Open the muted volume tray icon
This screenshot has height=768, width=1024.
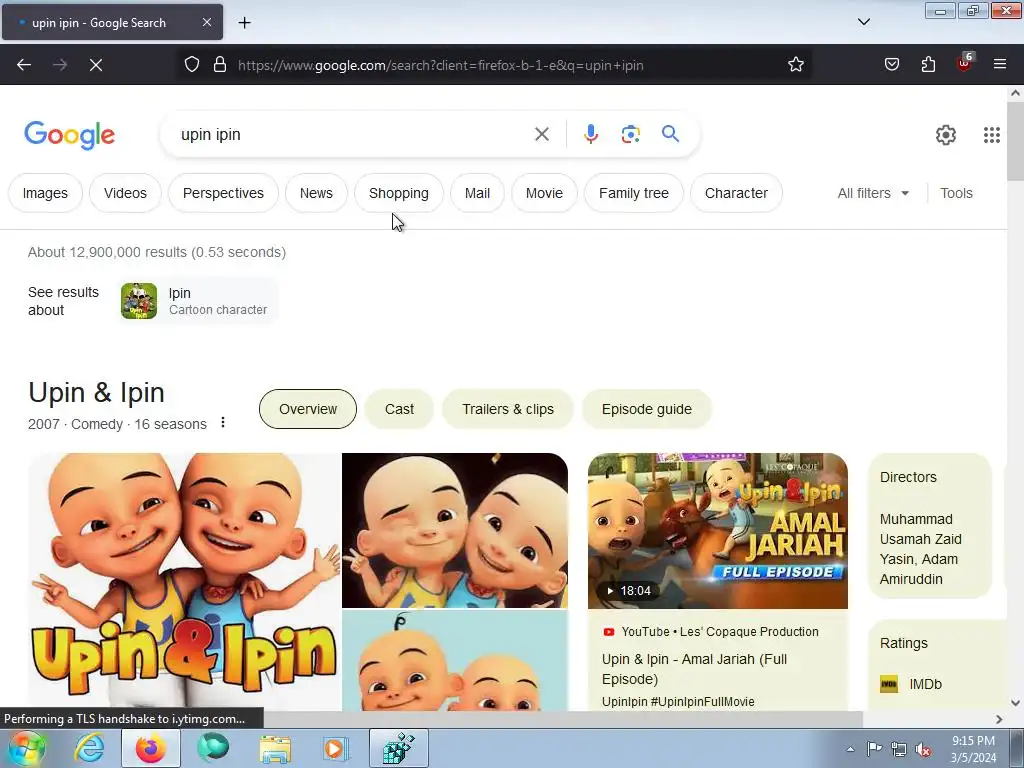coord(923,749)
